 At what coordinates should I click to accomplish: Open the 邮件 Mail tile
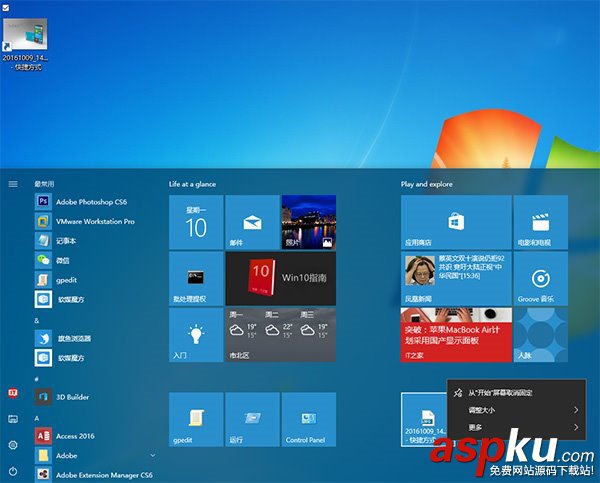point(252,222)
